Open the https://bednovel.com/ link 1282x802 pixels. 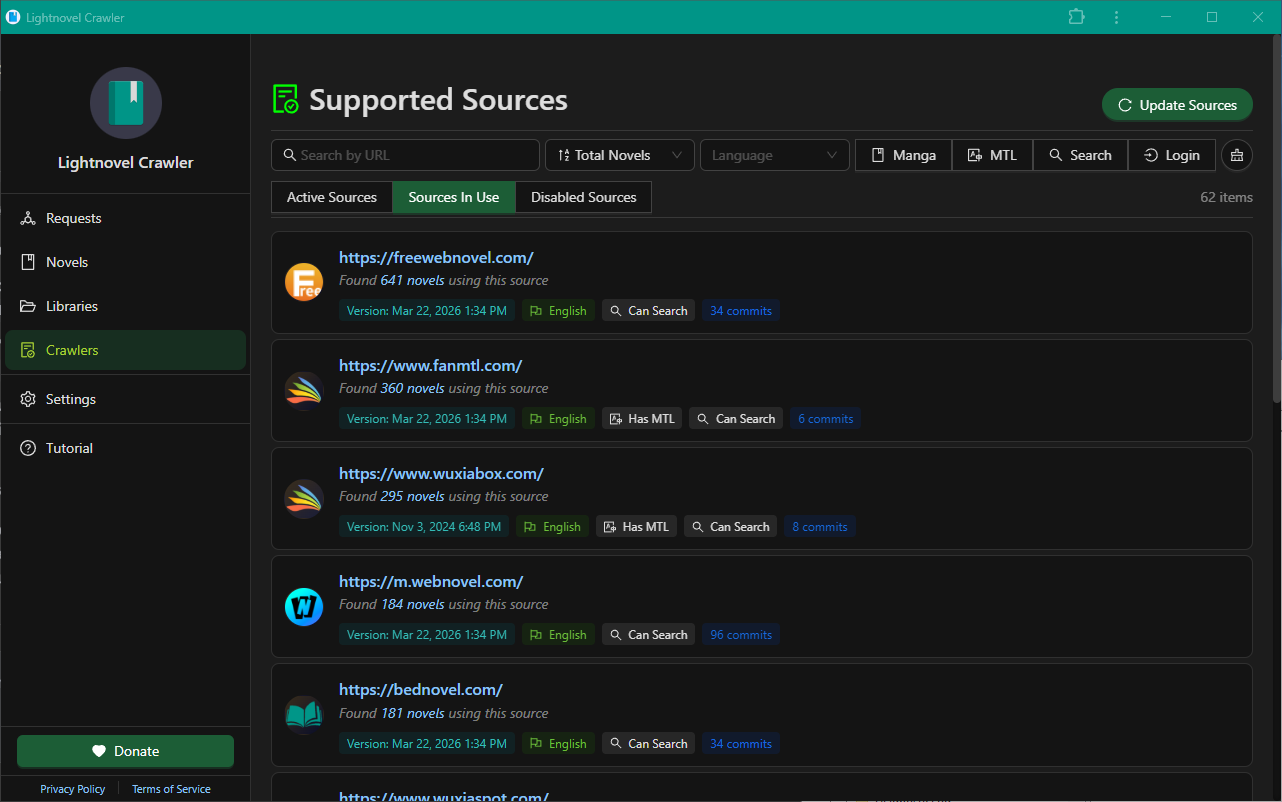click(x=420, y=689)
